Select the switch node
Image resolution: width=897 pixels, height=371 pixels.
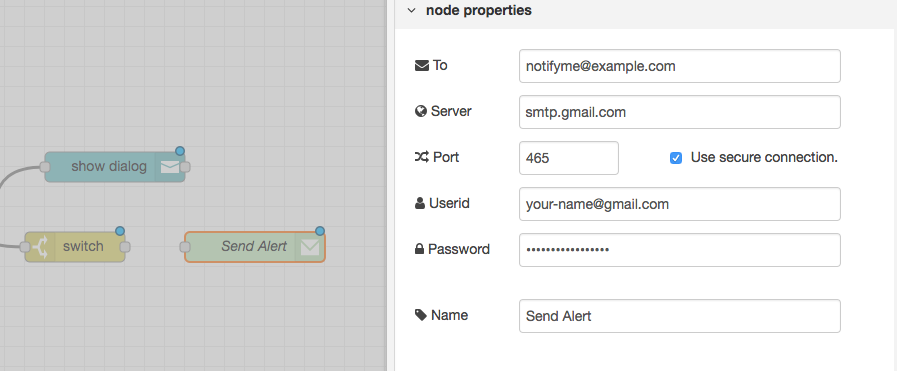pyautogui.click(x=75, y=246)
